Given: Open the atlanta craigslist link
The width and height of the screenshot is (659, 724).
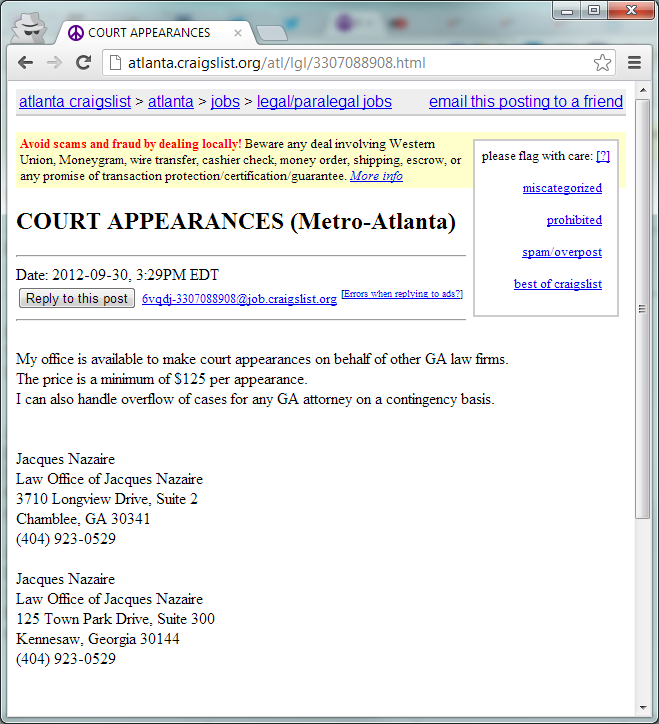Looking at the screenshot, I should point(75,102).
